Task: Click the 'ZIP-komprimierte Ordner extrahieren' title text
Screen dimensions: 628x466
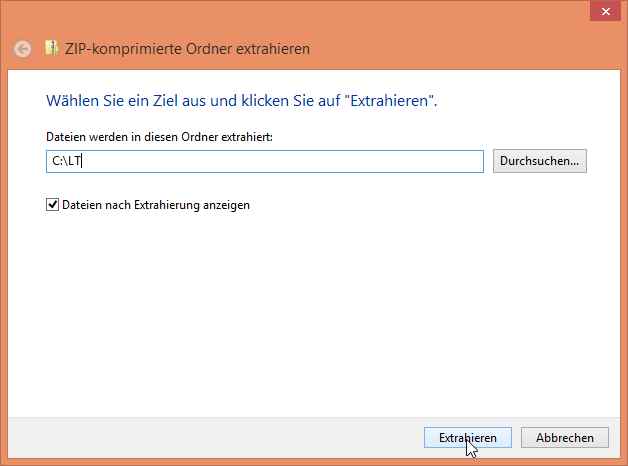Action: [187, 49]
